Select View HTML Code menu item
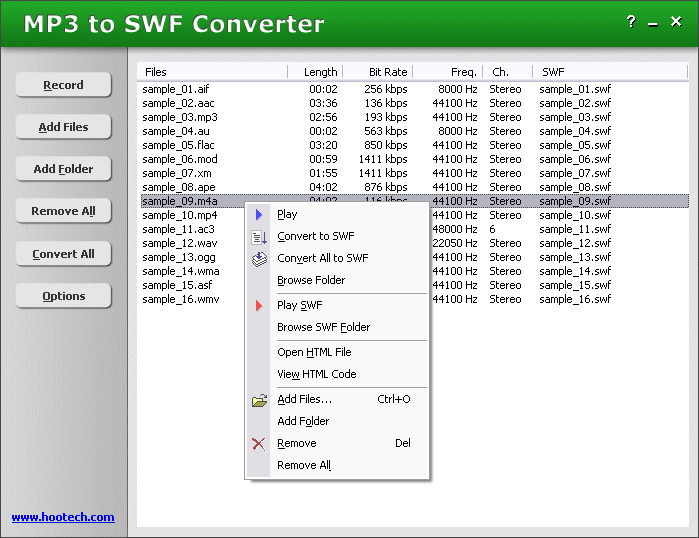The height and width of the screenshot is (538, 699). click(x=316, y=374)
